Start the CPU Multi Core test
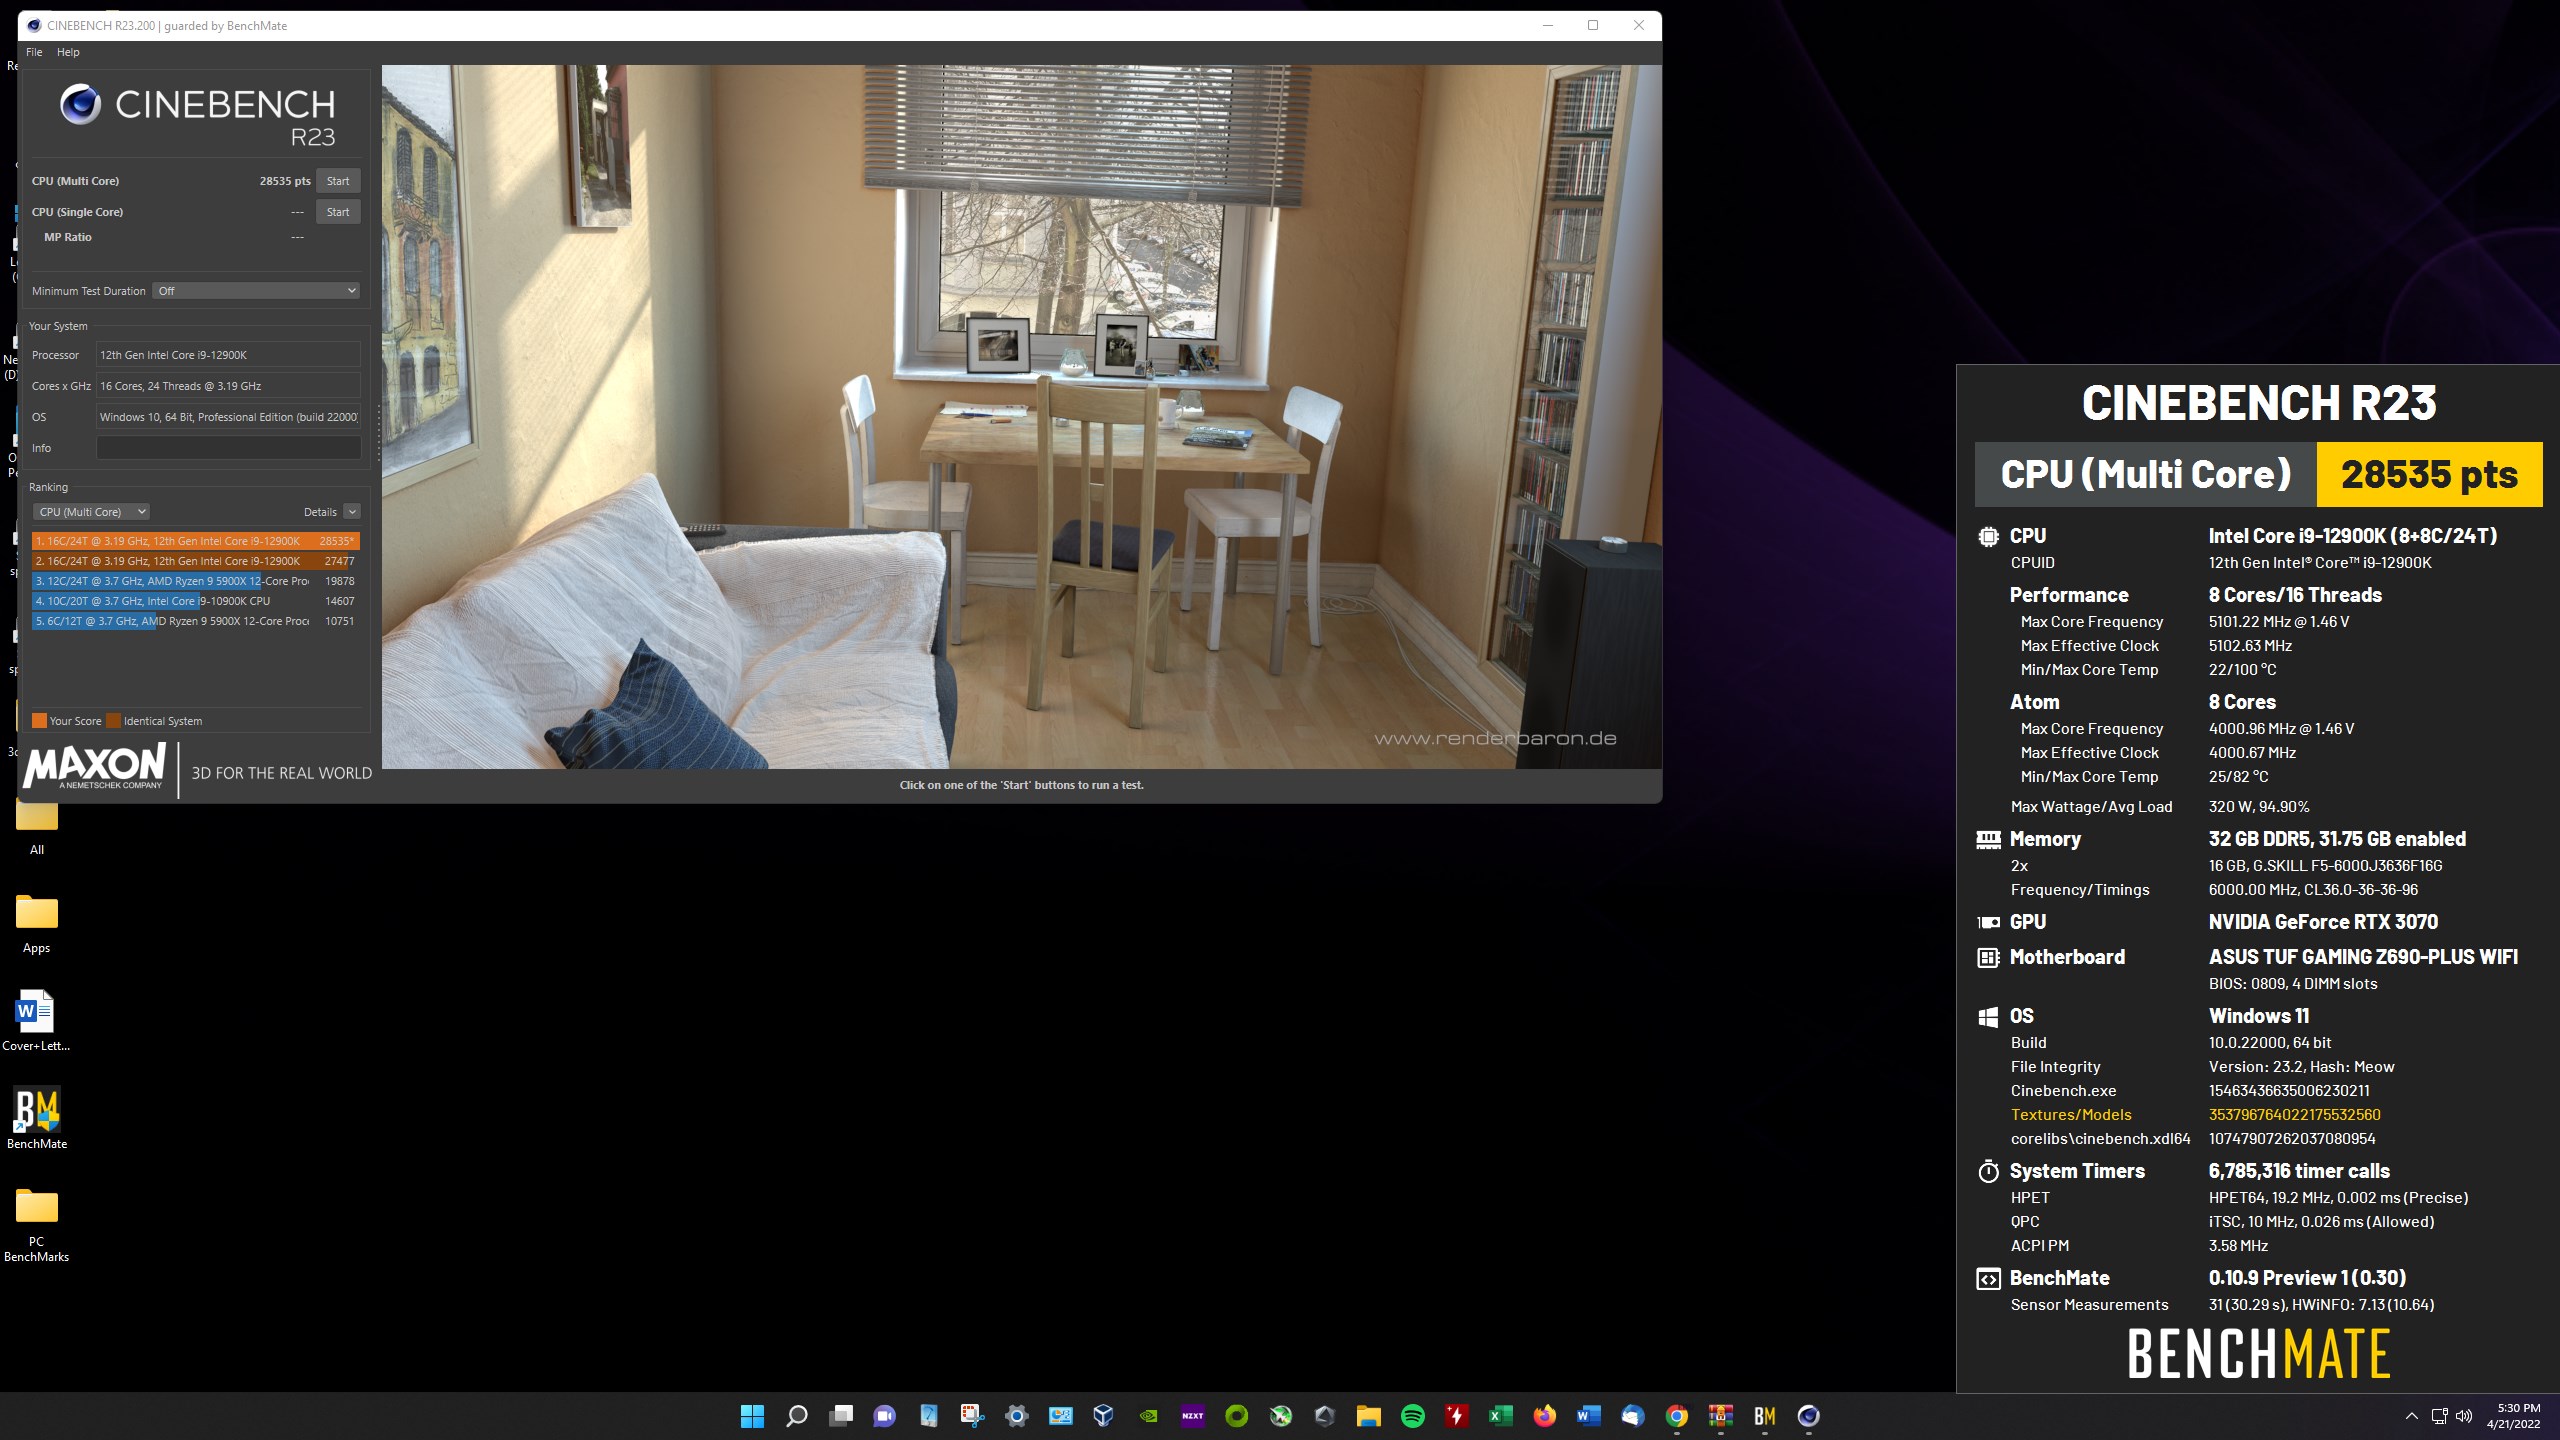Image resolution: width=2560 pixels, height=1440 pixels. click(338, 181)
